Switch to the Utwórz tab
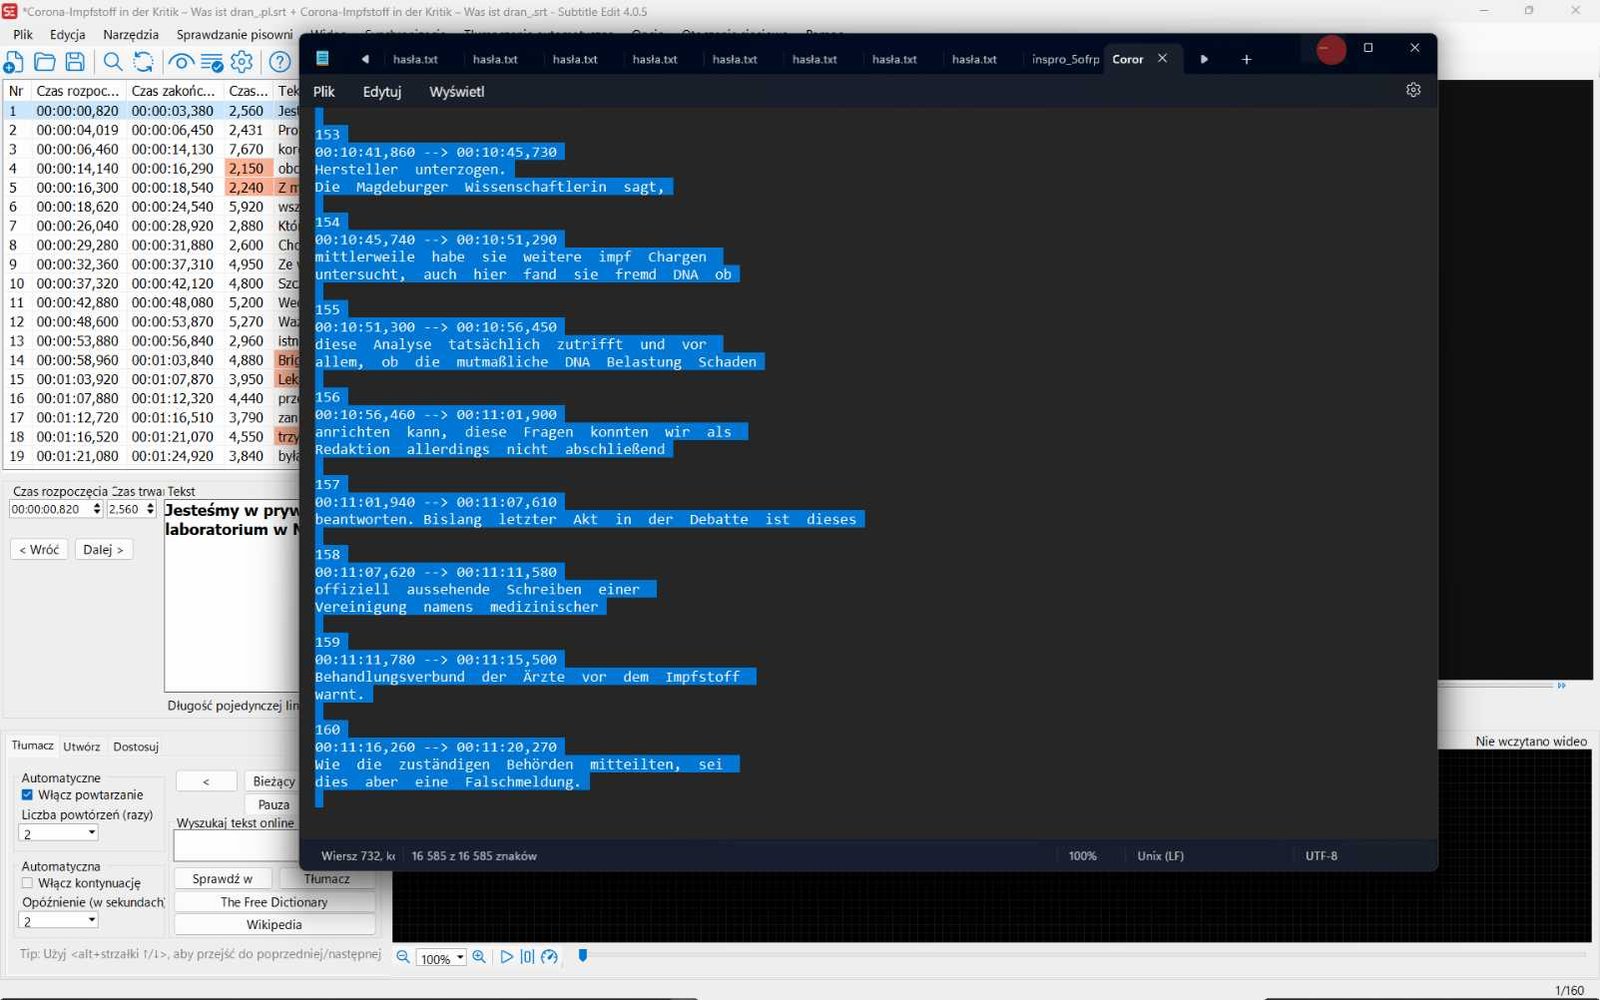Screen dimensions: 1600x1000 point(82,746)
